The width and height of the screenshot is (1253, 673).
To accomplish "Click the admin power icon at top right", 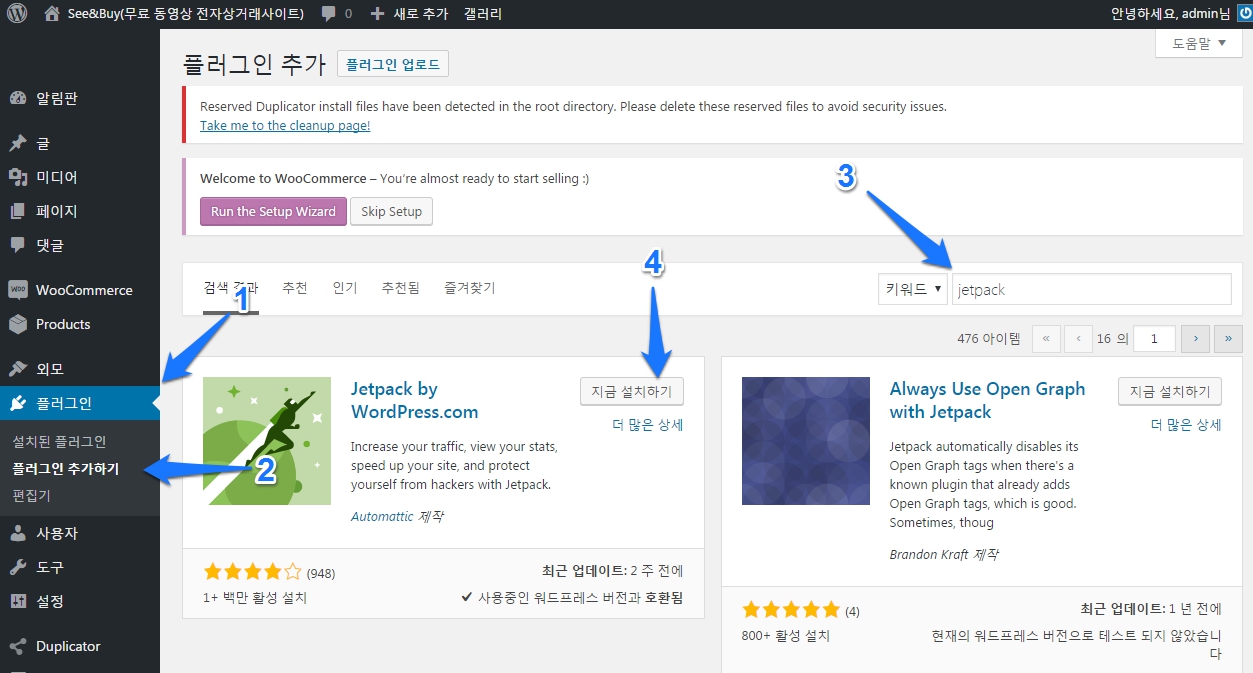I will (x=1243, y=14).
